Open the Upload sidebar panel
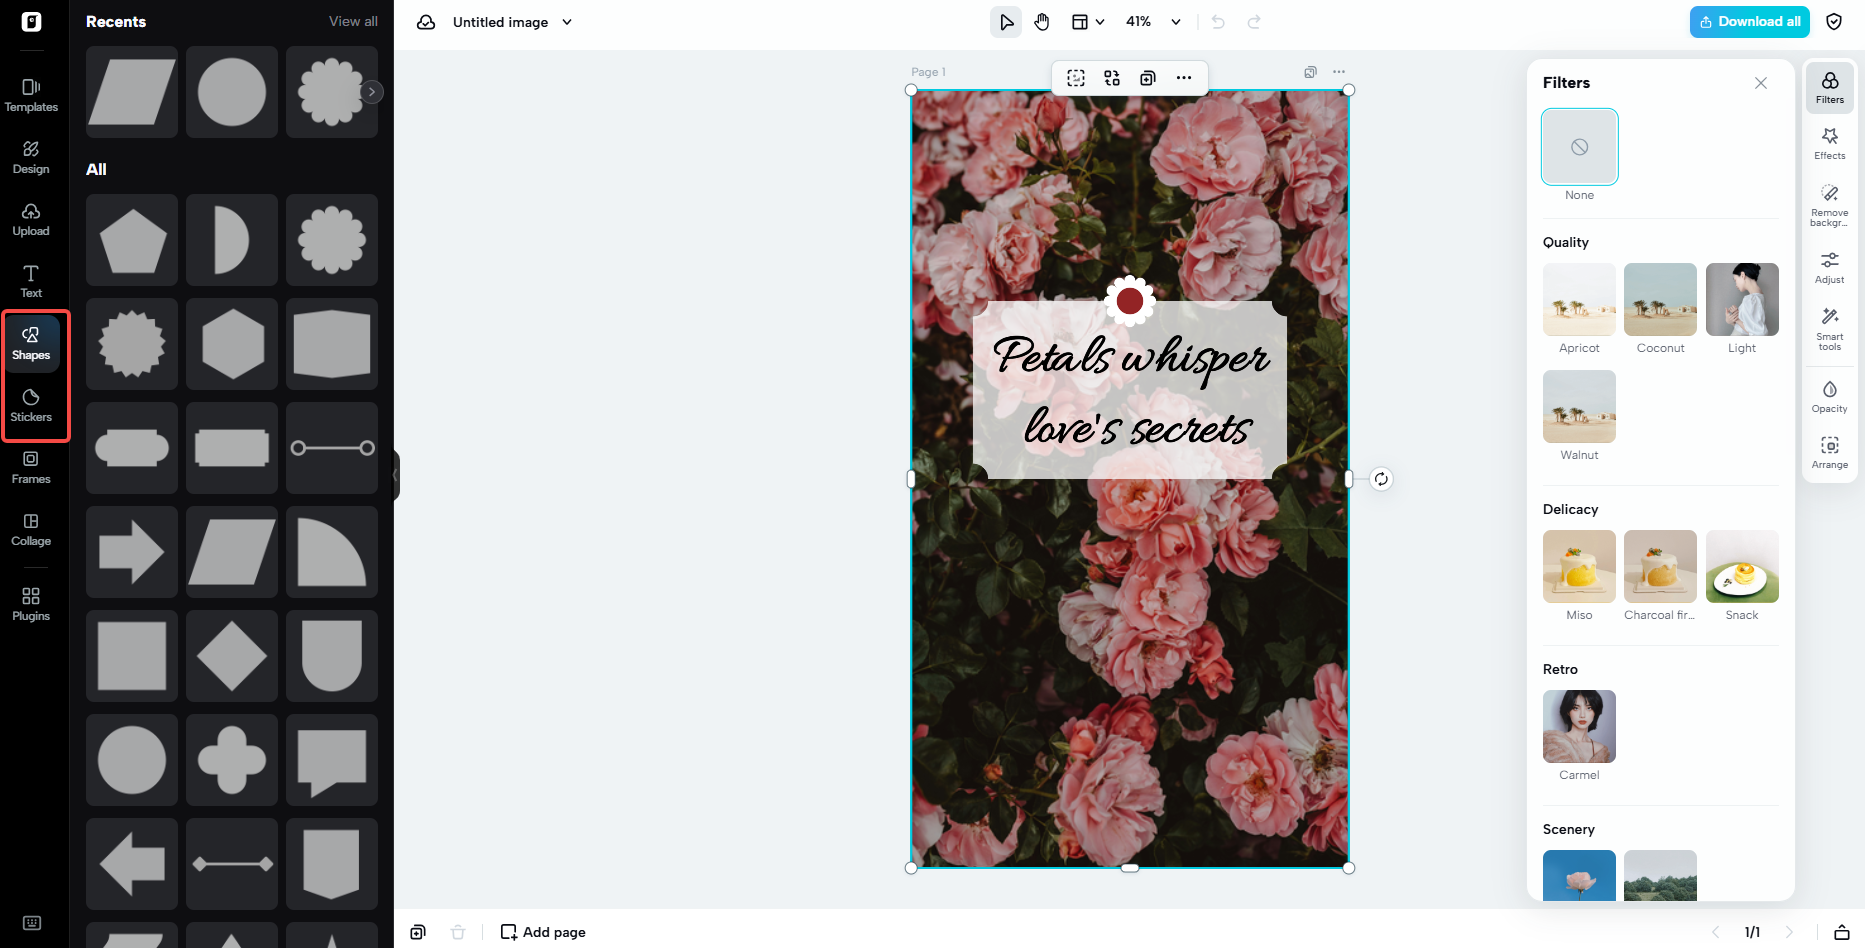Image resolution: width=1865 pixels, height=948 pixels. click(x=31, y=220)
